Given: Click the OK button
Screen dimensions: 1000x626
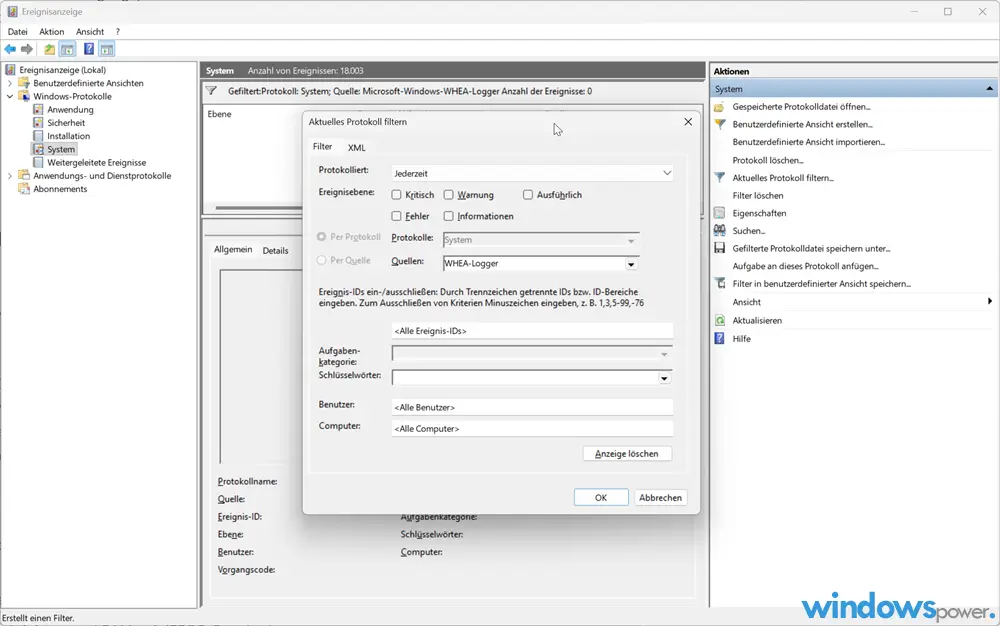Looking at the screenshot, I should [x=601, y=497].
